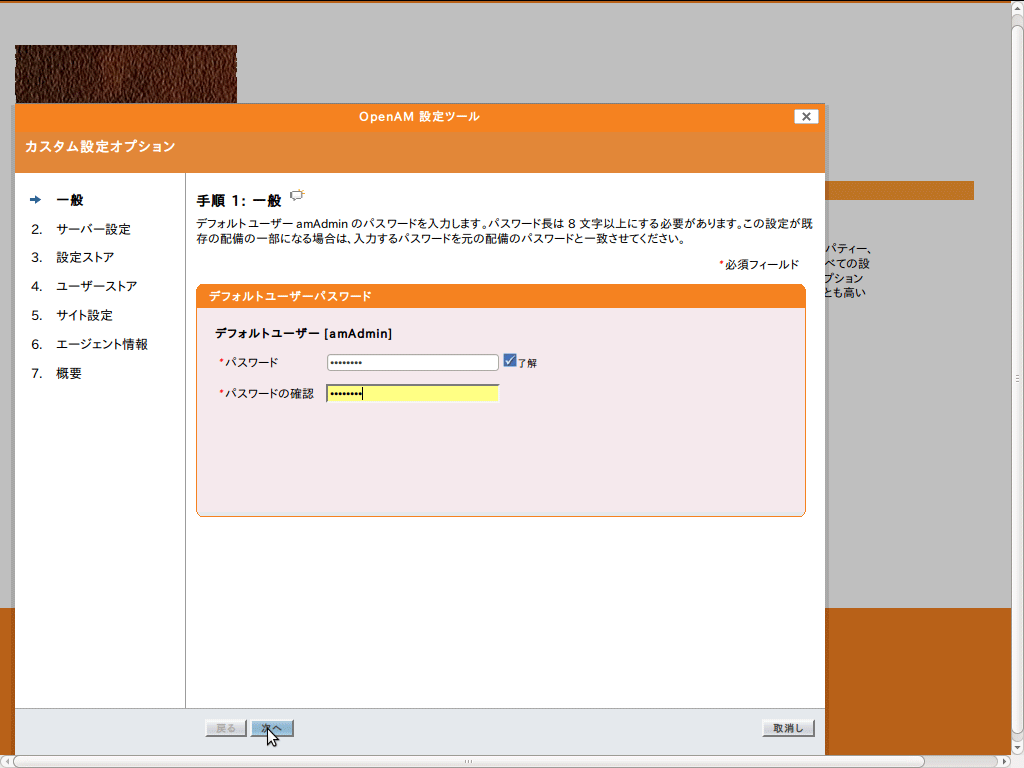This screenshot has height=768, width=1024.
Task: Click the blue arrow marker beside 一般
Action: pyautogui.click(x=35, y=200)
